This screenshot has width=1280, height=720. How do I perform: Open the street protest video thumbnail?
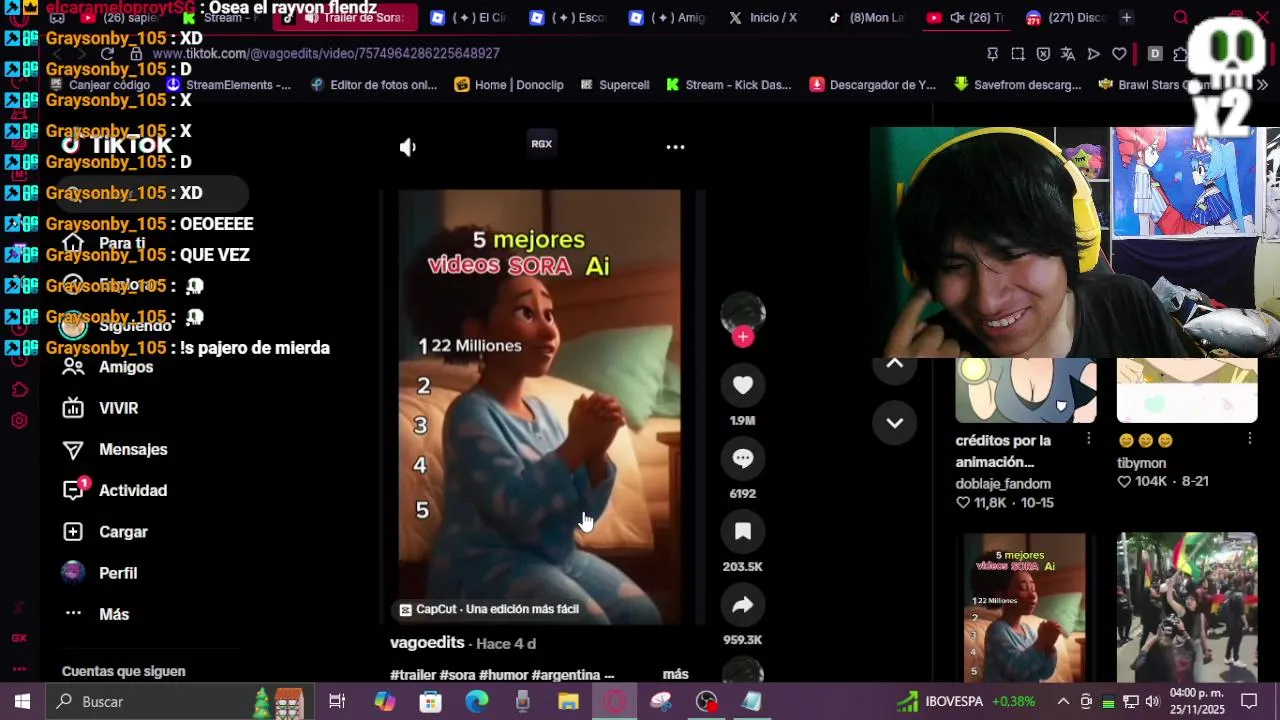pos(1187,608)
